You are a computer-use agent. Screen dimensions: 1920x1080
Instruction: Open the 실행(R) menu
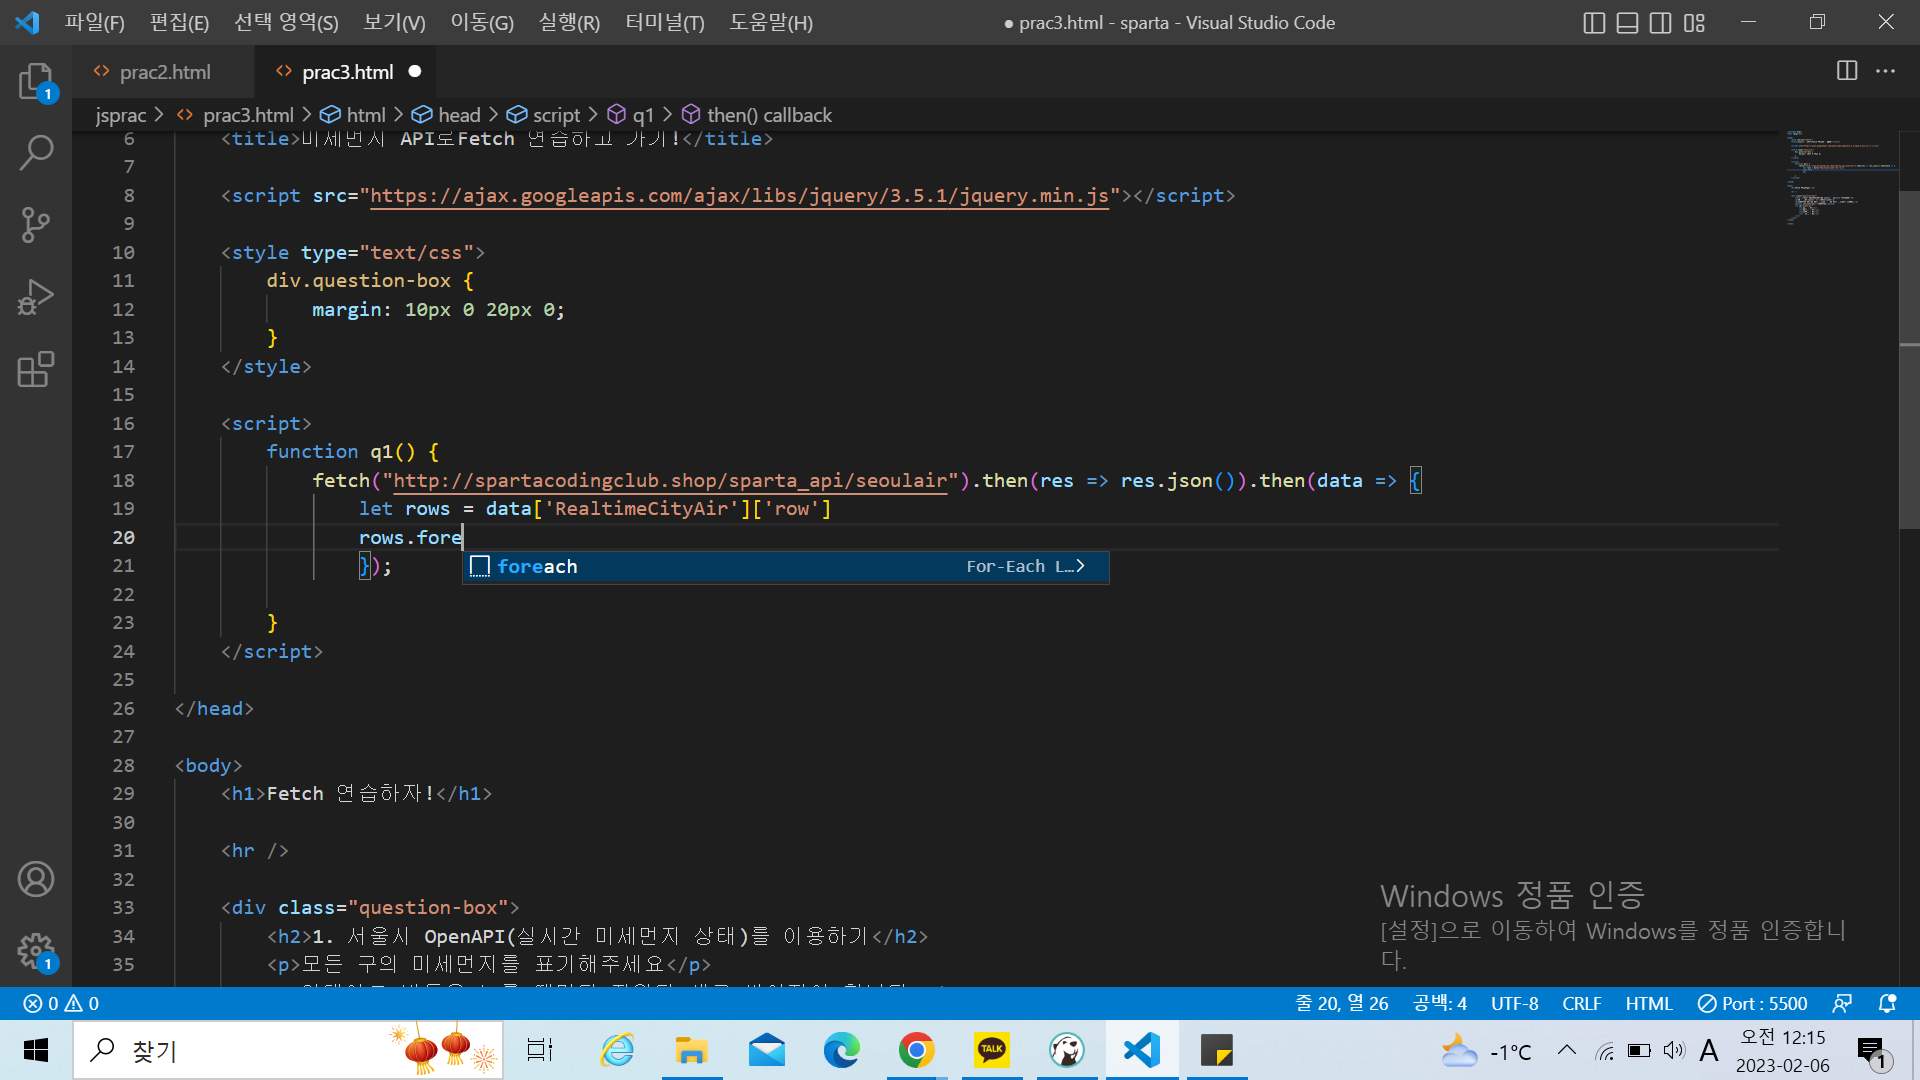pos(569,22)
